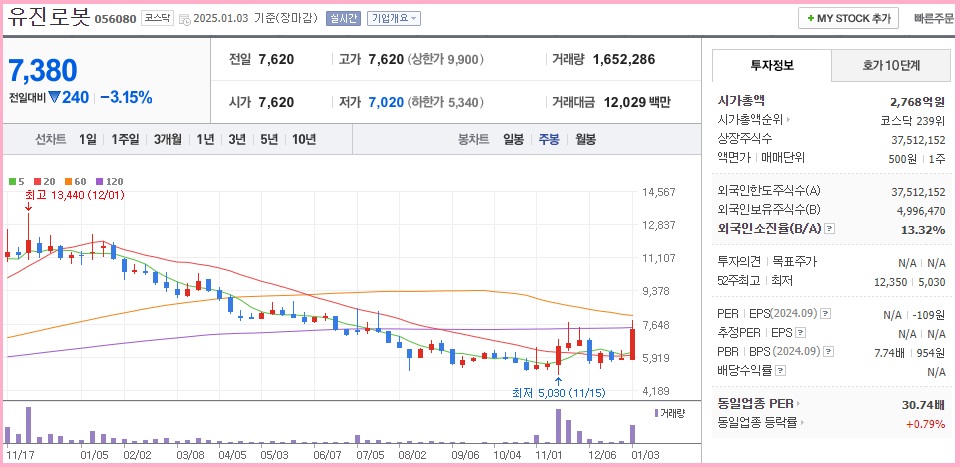Click the current price 7,380
The image size is (960, 467).
pyautogui.click(x=43, y=70)
